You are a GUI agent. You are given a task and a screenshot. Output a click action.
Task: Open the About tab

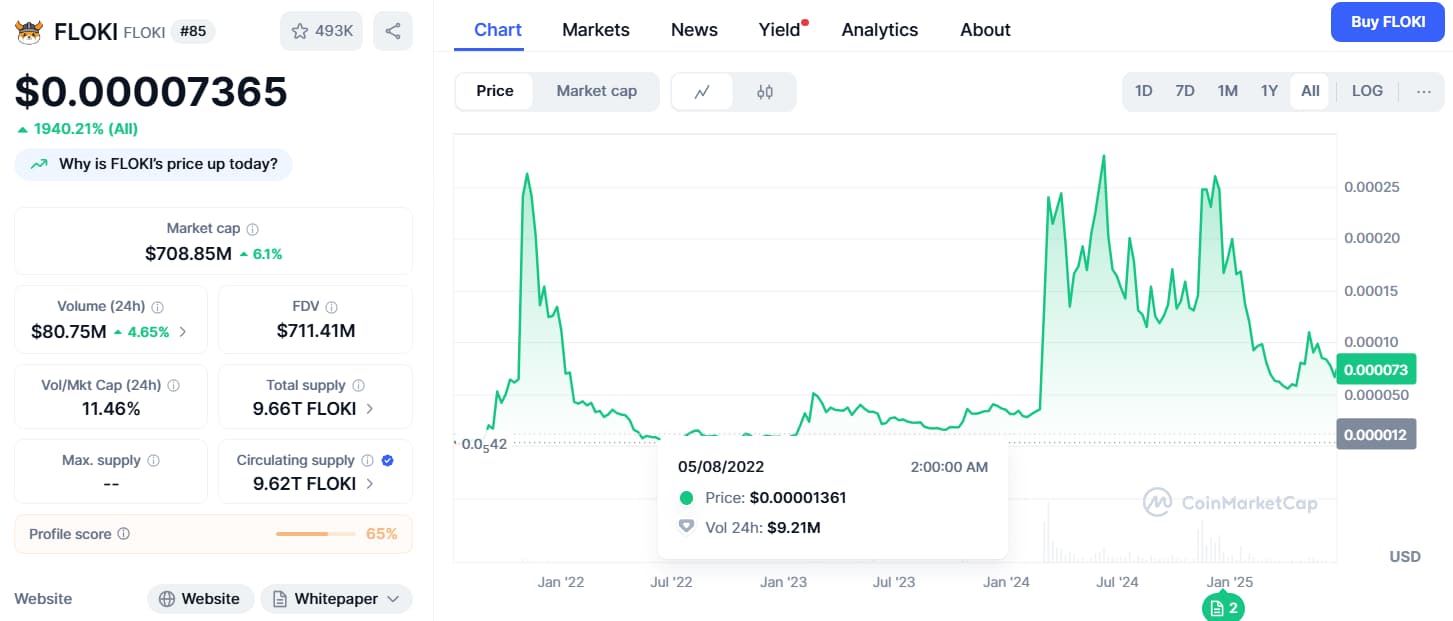985,29
